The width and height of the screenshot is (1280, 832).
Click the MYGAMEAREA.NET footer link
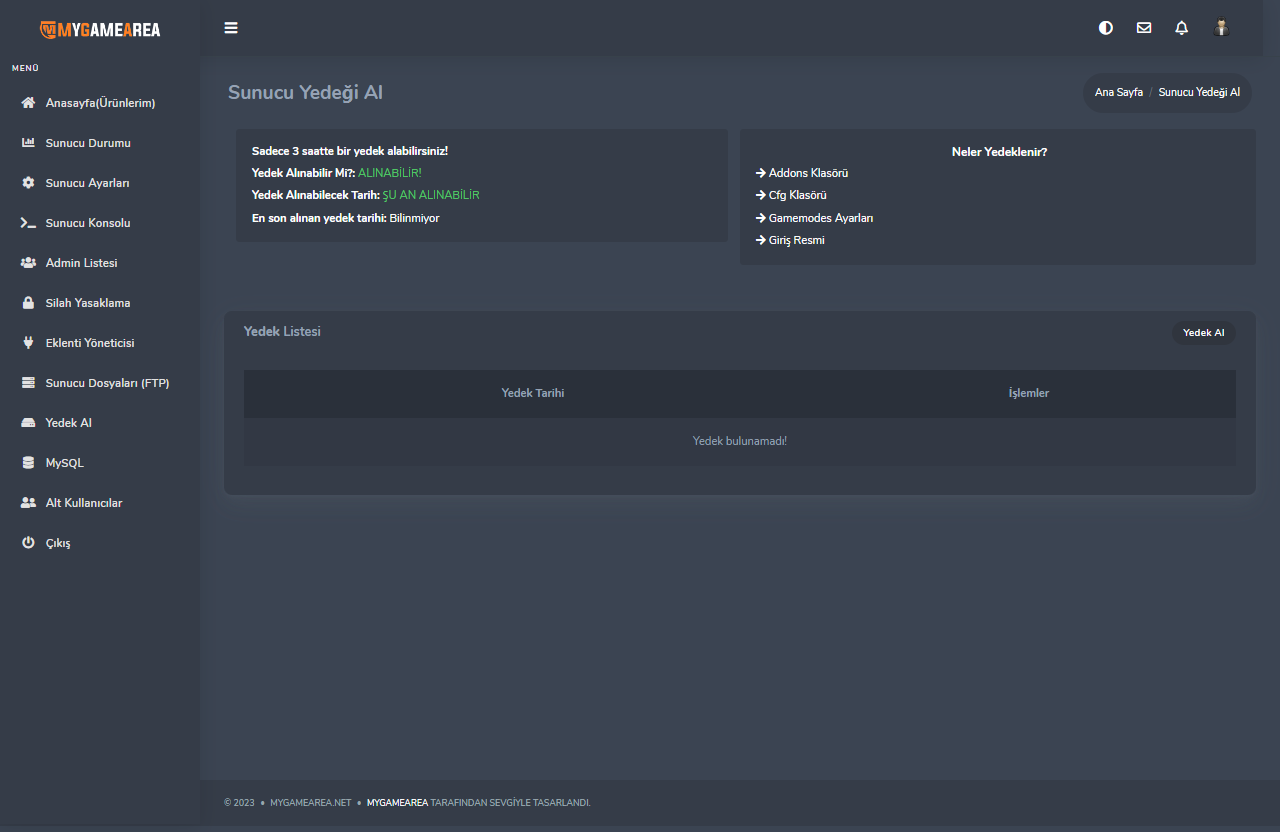310,802
